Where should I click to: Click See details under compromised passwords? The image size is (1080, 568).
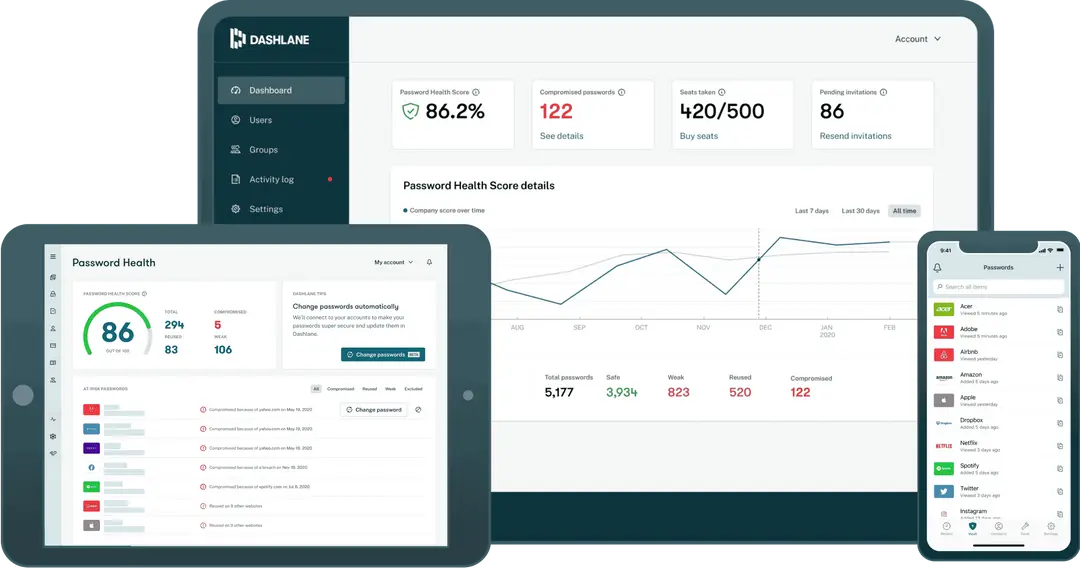point(561,136)
